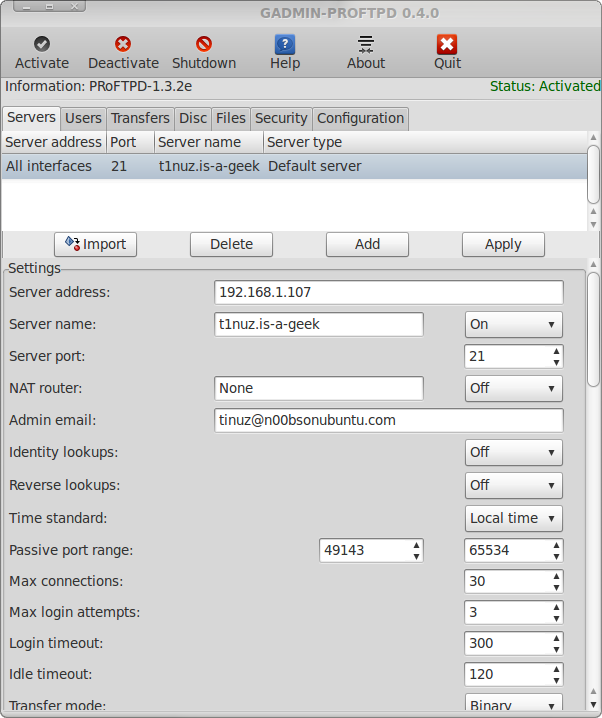This screenshot has width=602, height=718.
Task: Open the Transfers tab
Action: pos(140,119)
